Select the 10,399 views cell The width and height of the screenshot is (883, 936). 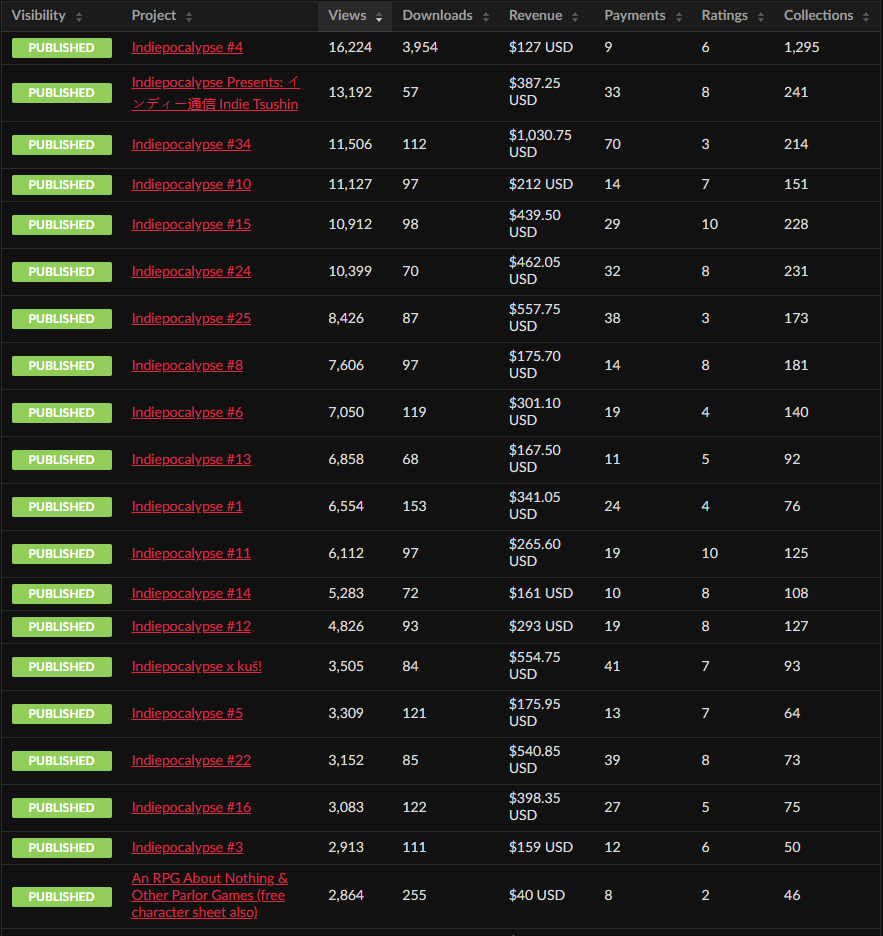coord(350,271)
